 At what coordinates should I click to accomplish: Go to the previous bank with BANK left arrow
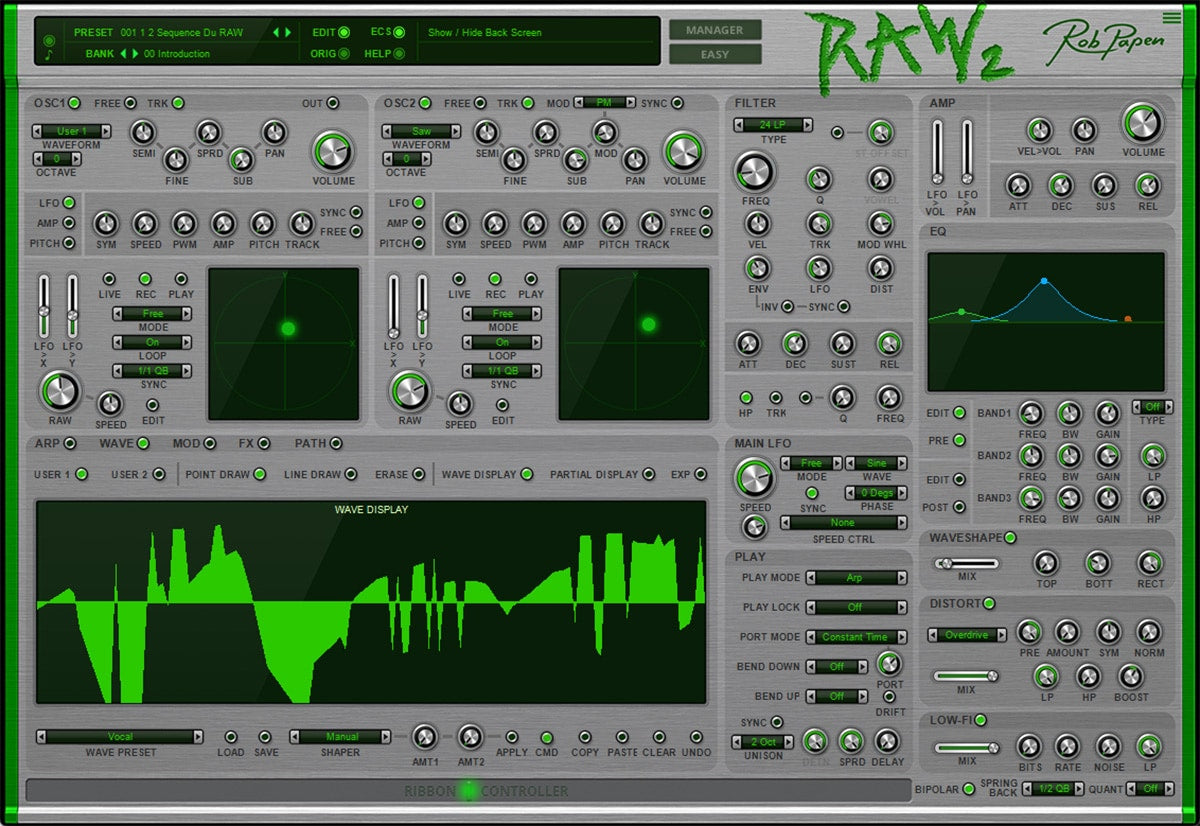(124, 54)
